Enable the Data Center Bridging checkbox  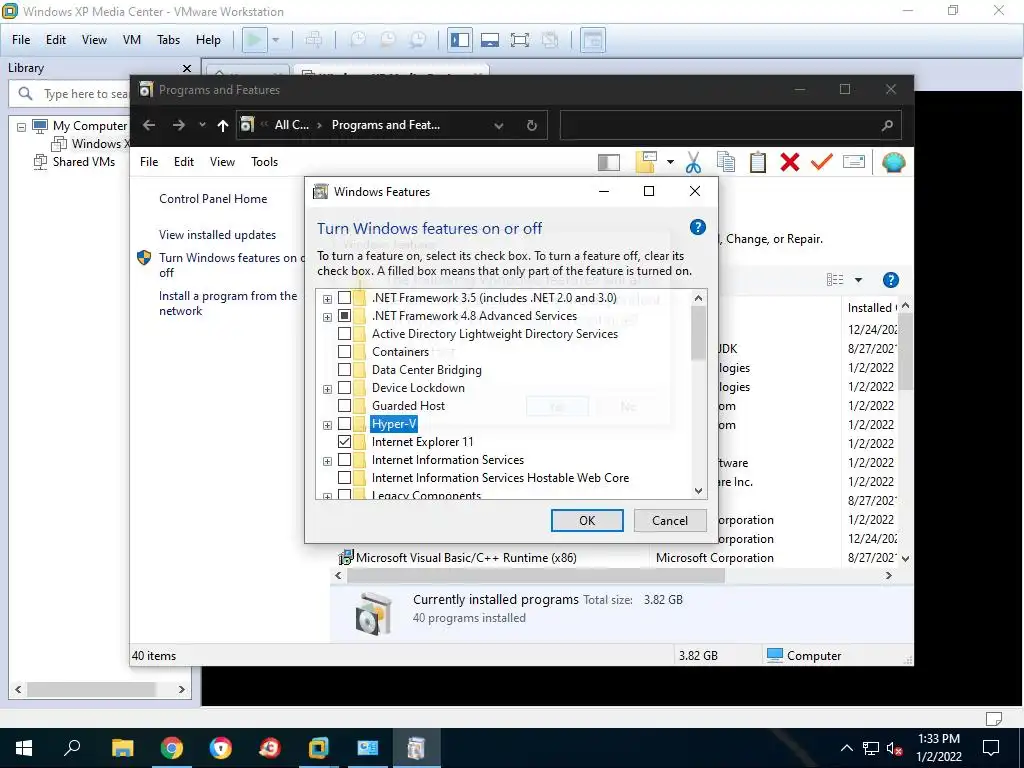[344, 370]
